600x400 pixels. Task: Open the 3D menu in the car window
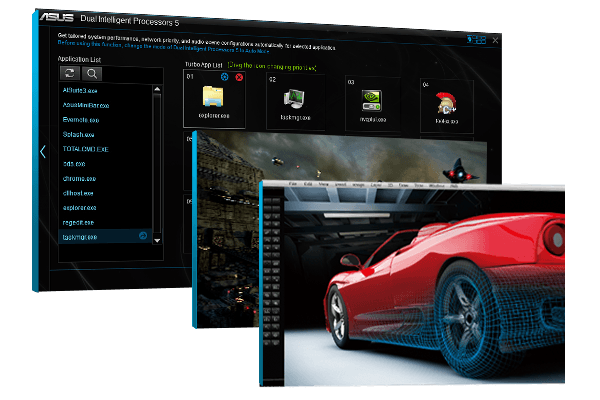(390, 185)
